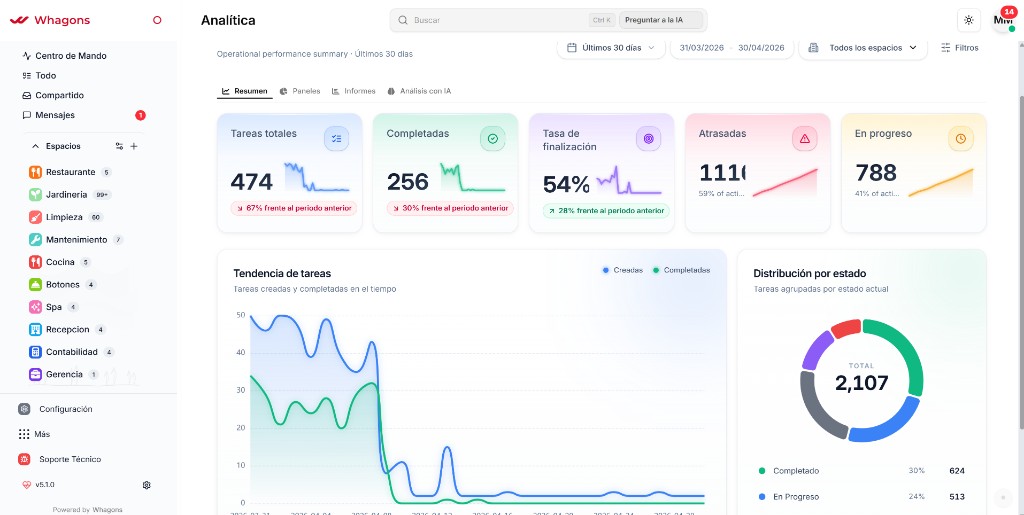Click the 788 En progreso value
Image resolution: width=1024 pixels, height=515 pixels.
(x=876, y=173)
